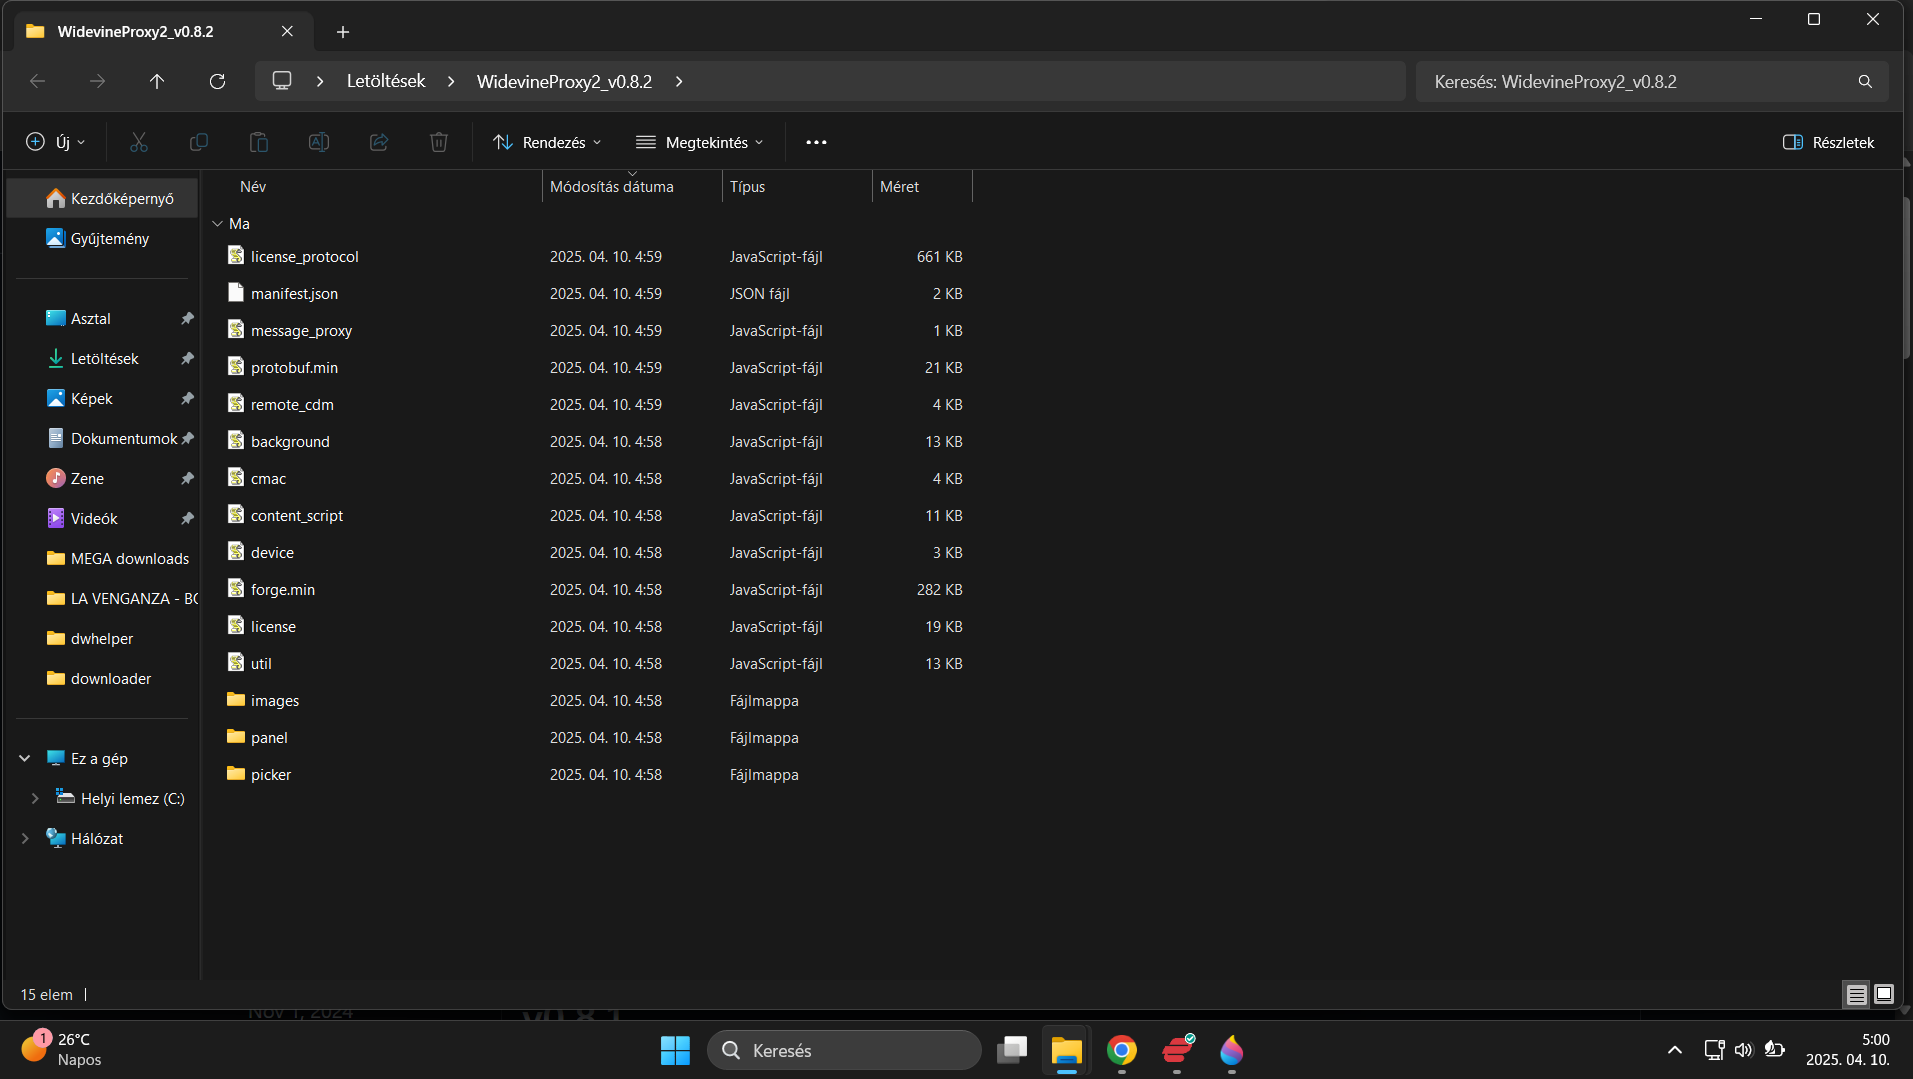The width and height of the screenshot is (1913, 1079).
Task: Close the WidevineProxy2_v0.8.2 tab
Action: pyautogui.click(x=287, y=31)
